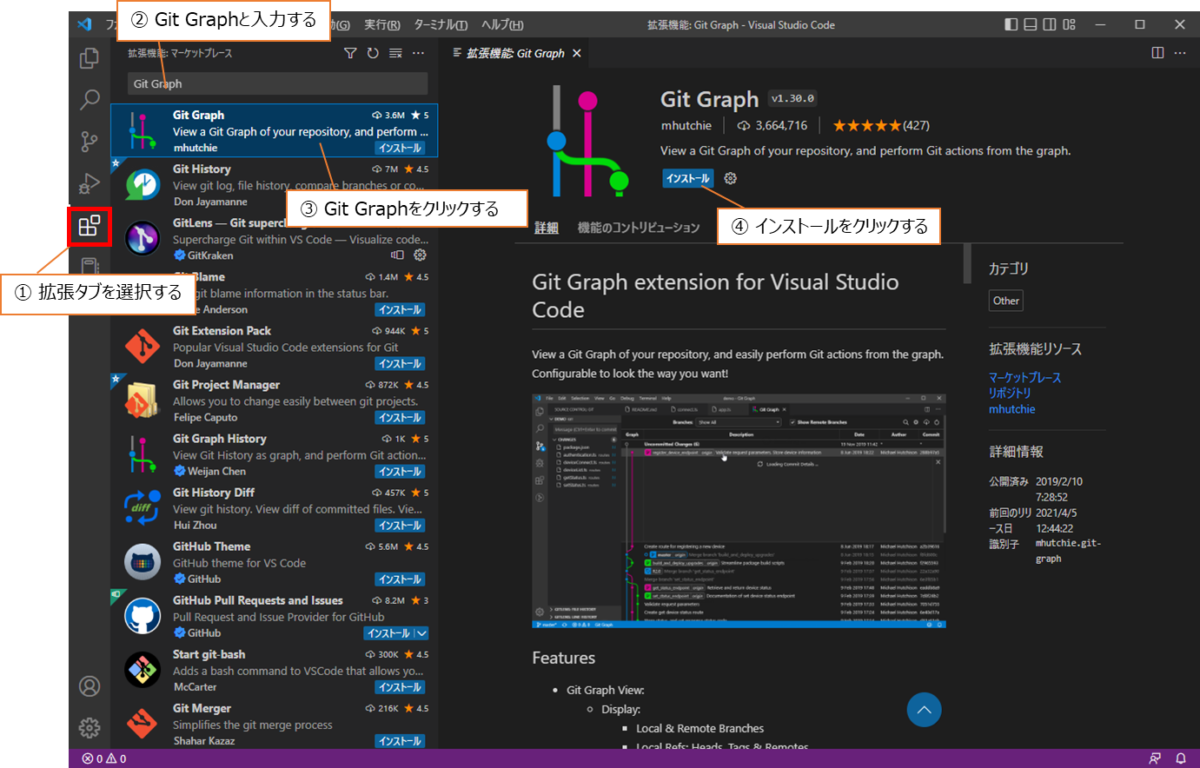This screenshot has width=1200, height=768.
Task: Open the Explorer view in activity bar
Action: [90, 58]
